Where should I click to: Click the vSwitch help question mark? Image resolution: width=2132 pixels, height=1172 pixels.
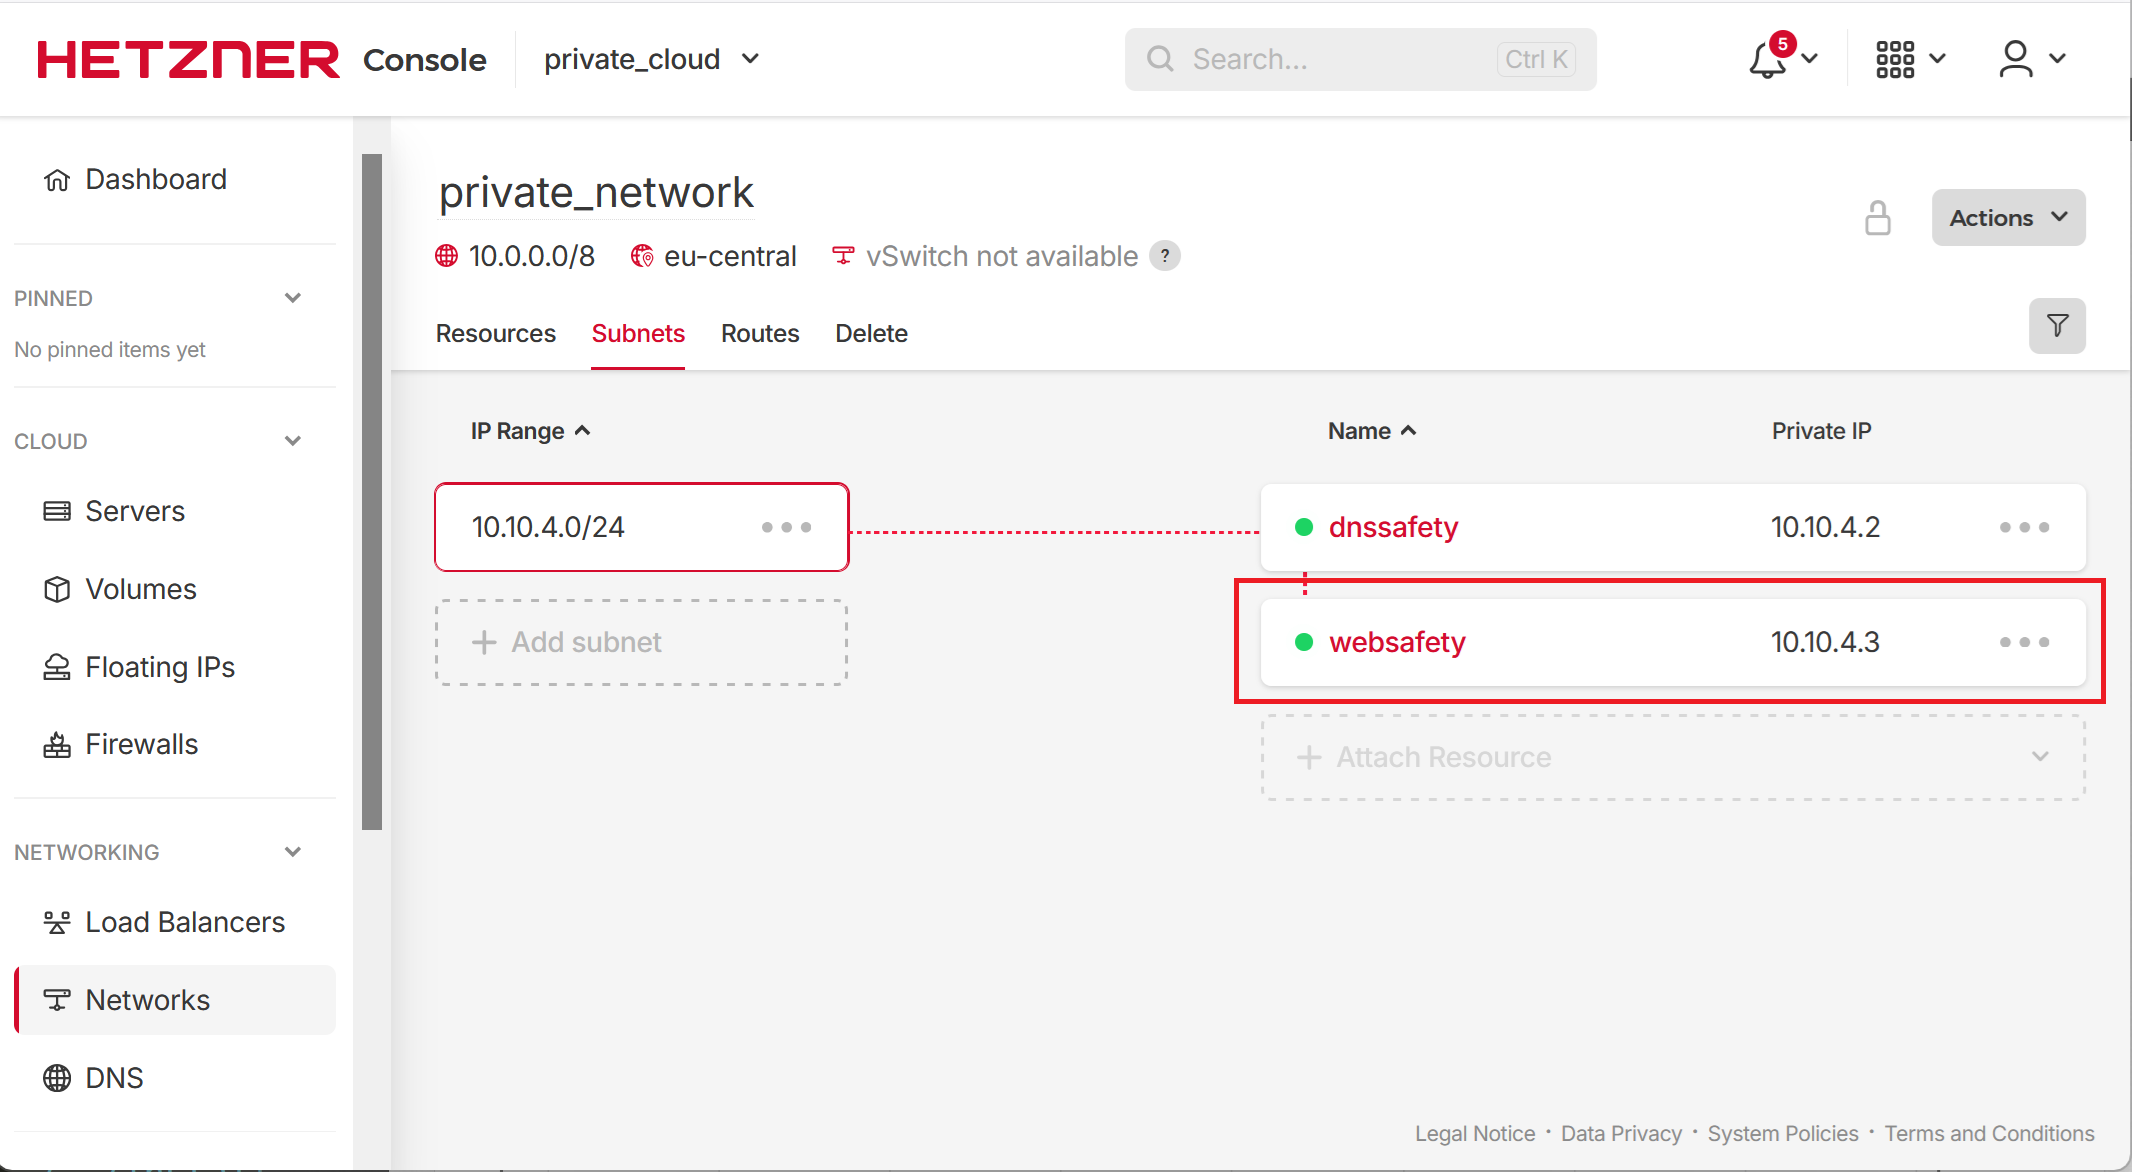tap(1165, 256)
